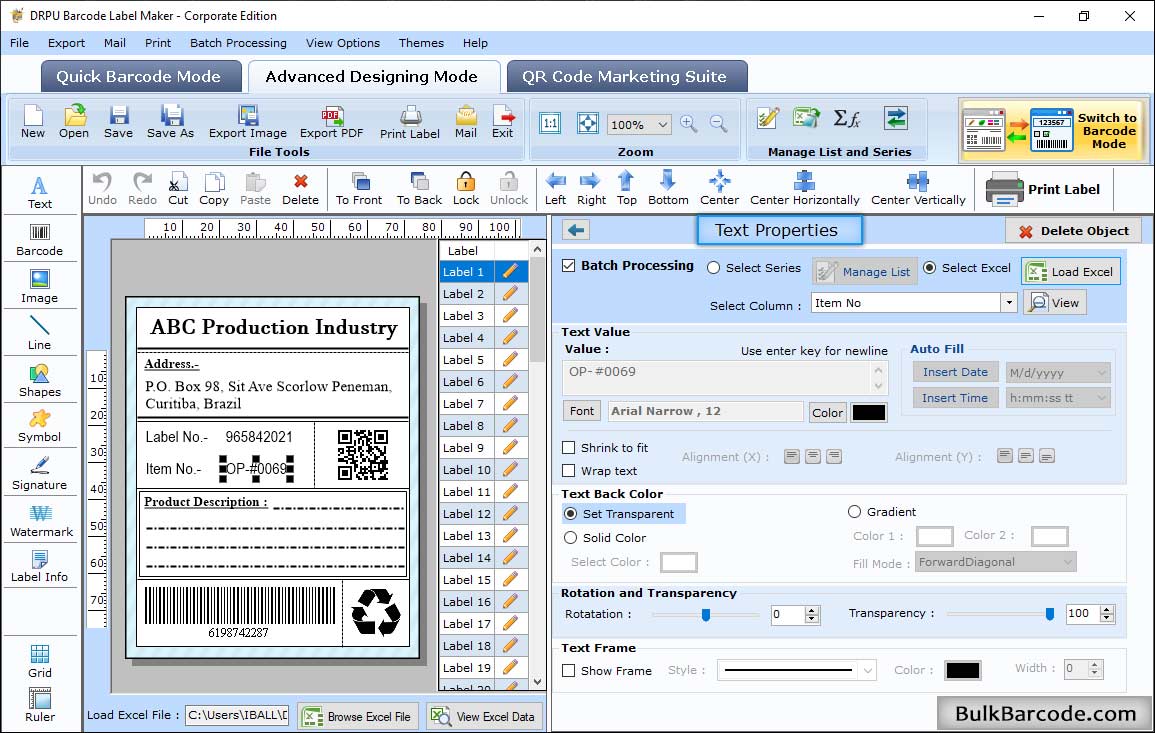Open the formula series icon
Screen dimensions: 1155x733
846,118
